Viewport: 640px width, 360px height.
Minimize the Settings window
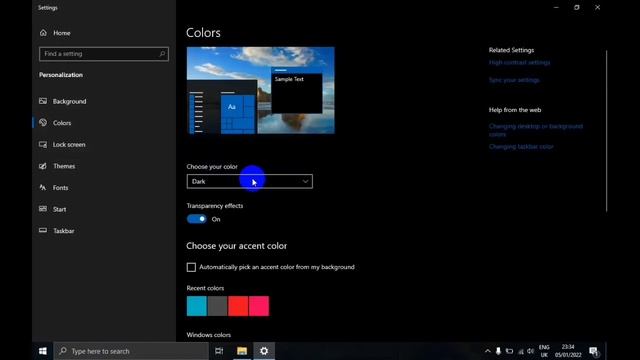pos(556,7)
